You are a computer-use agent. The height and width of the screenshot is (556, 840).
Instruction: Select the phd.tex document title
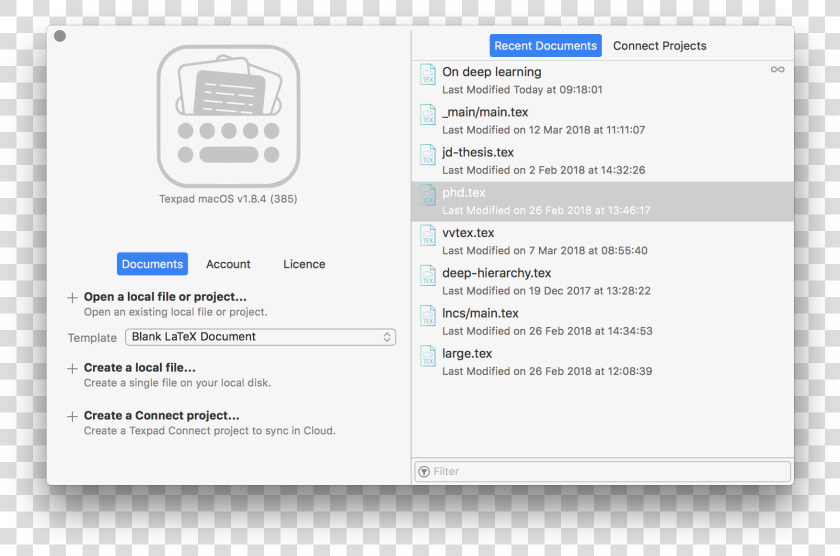click(464, 192)
